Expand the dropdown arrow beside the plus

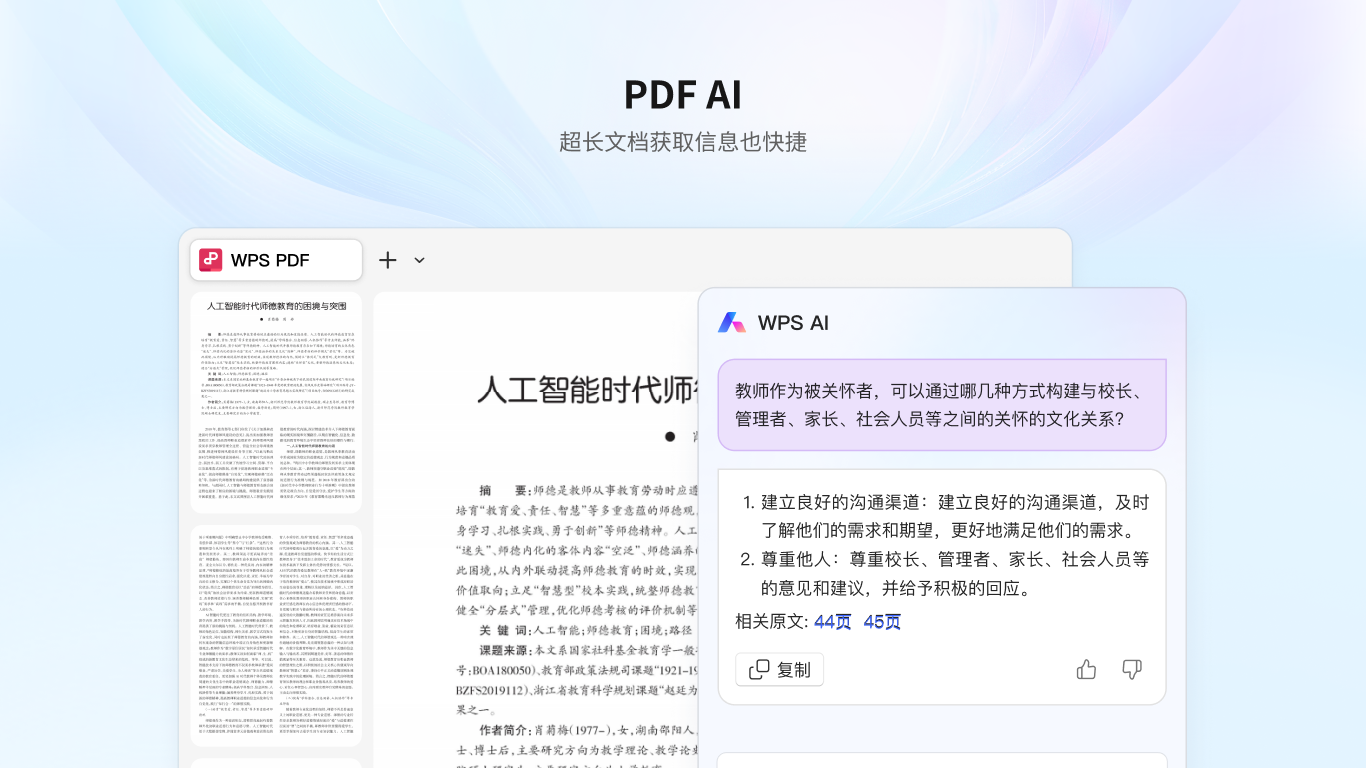(419, 260)
